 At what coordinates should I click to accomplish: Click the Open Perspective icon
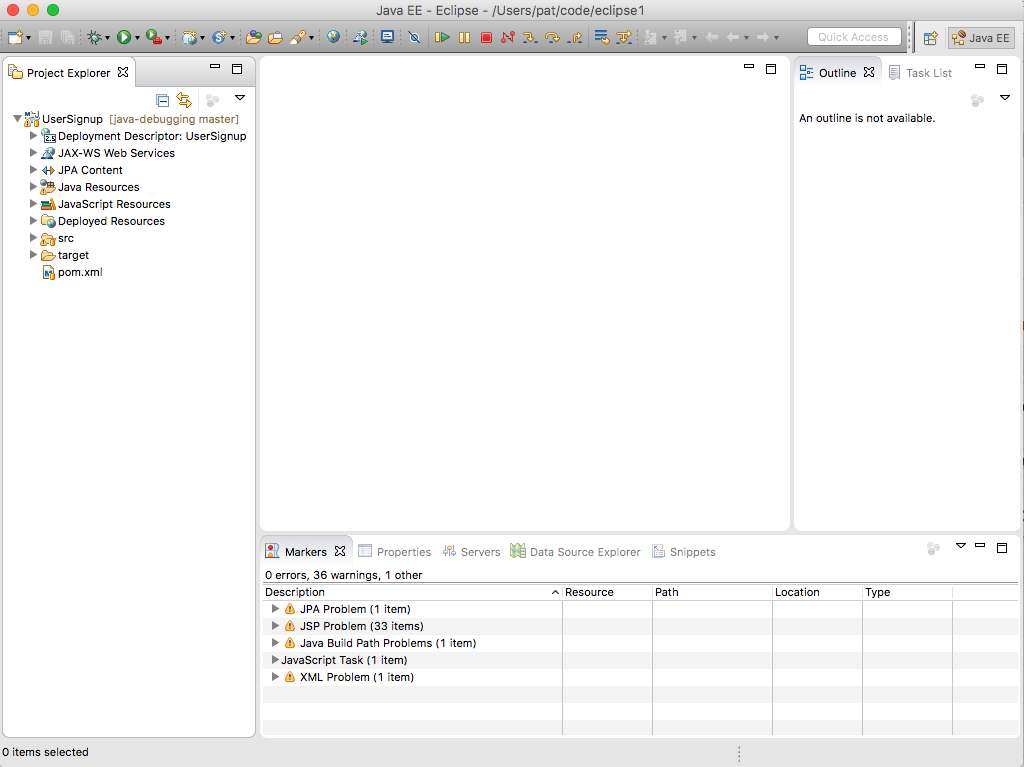(x=930, y=38)
